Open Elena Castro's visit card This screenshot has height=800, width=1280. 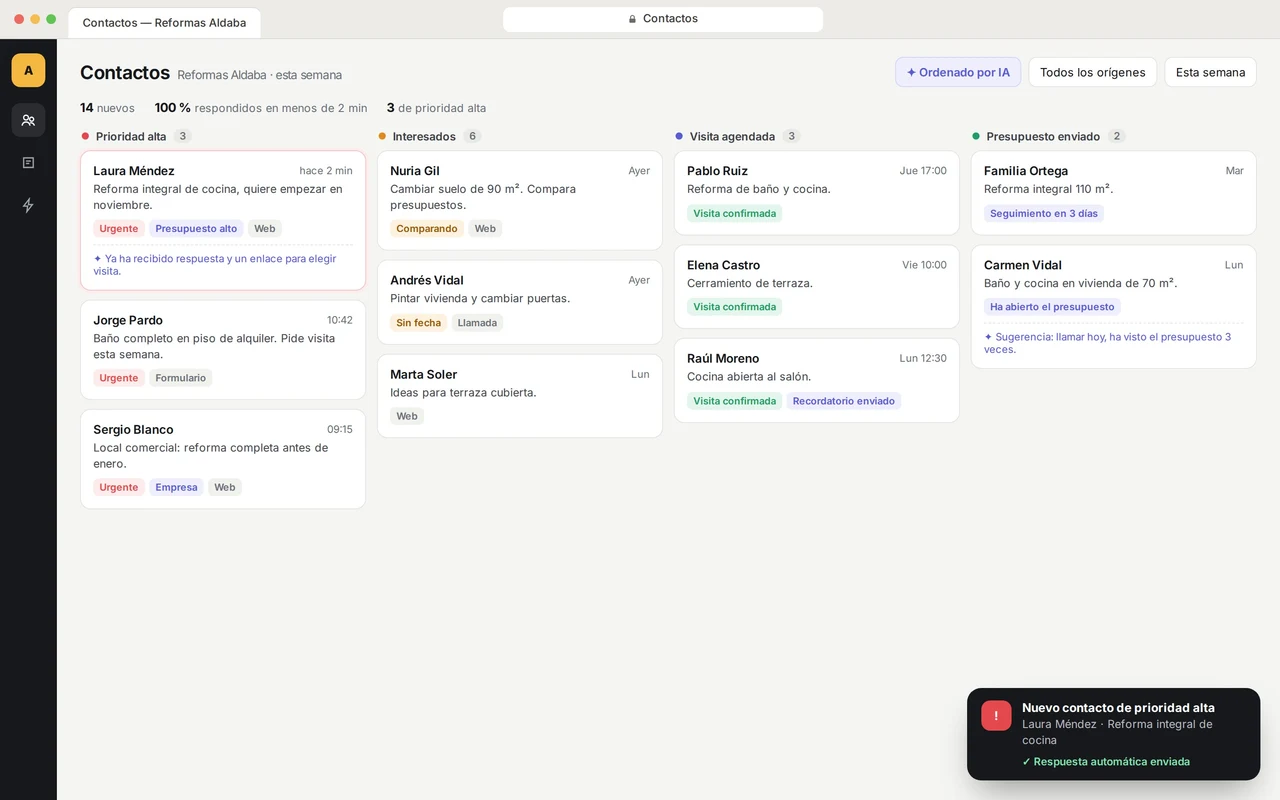(817, 286)
